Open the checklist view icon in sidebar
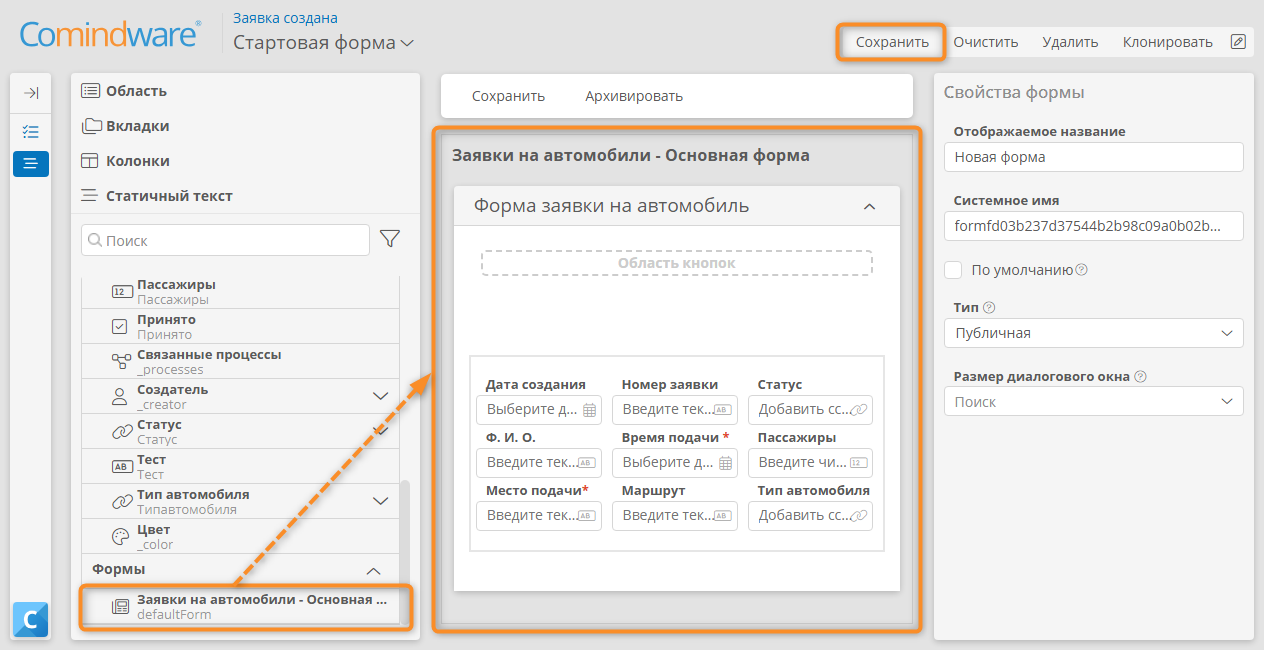 pos(31,131)
